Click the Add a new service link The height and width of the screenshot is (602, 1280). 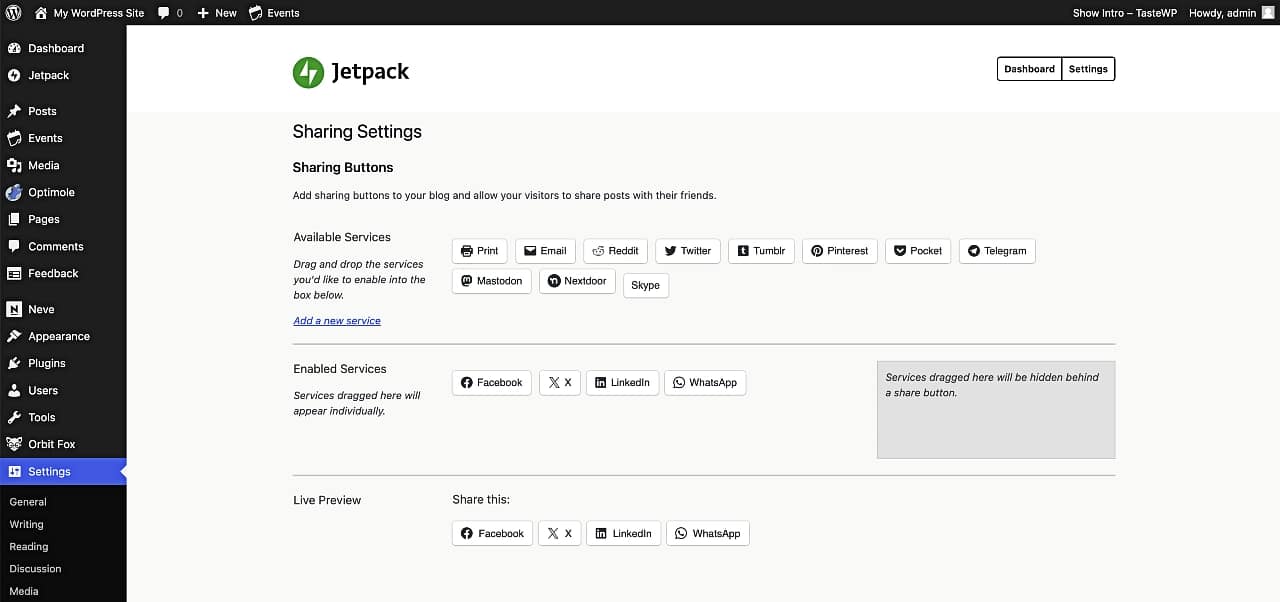coord(337,321)
